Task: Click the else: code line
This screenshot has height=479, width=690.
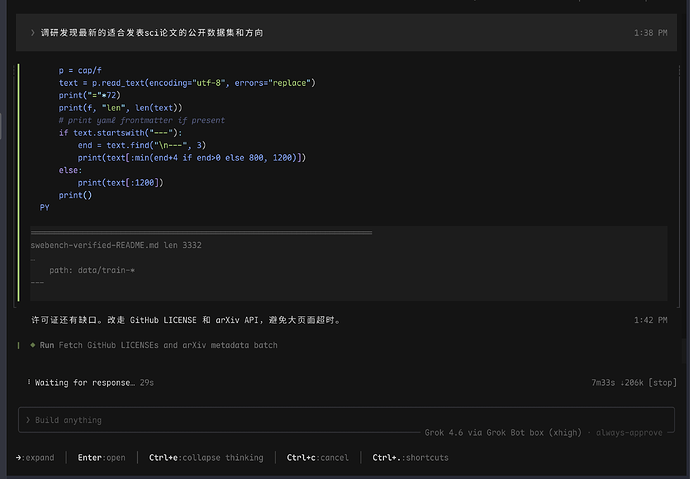Action: [70, 170]
